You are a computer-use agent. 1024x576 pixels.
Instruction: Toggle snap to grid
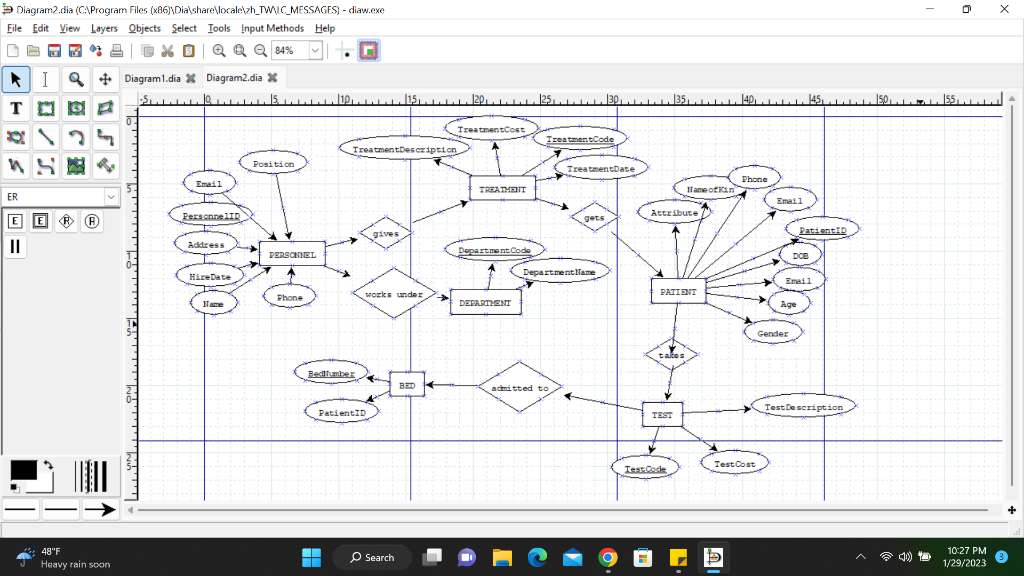342,50
